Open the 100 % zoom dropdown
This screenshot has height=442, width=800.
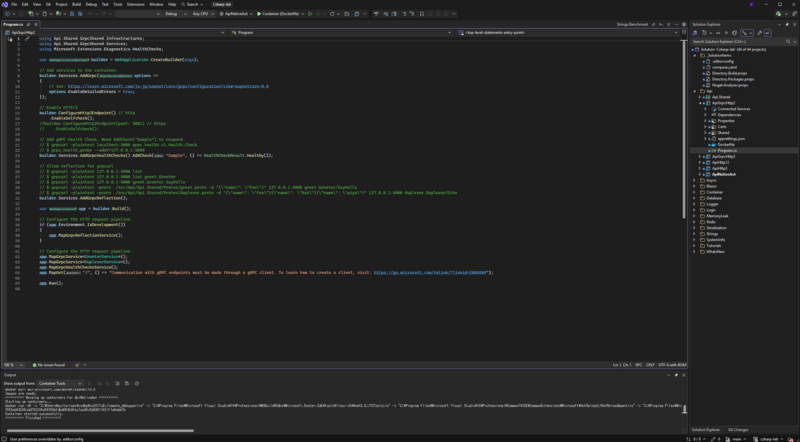pos(13,365)
